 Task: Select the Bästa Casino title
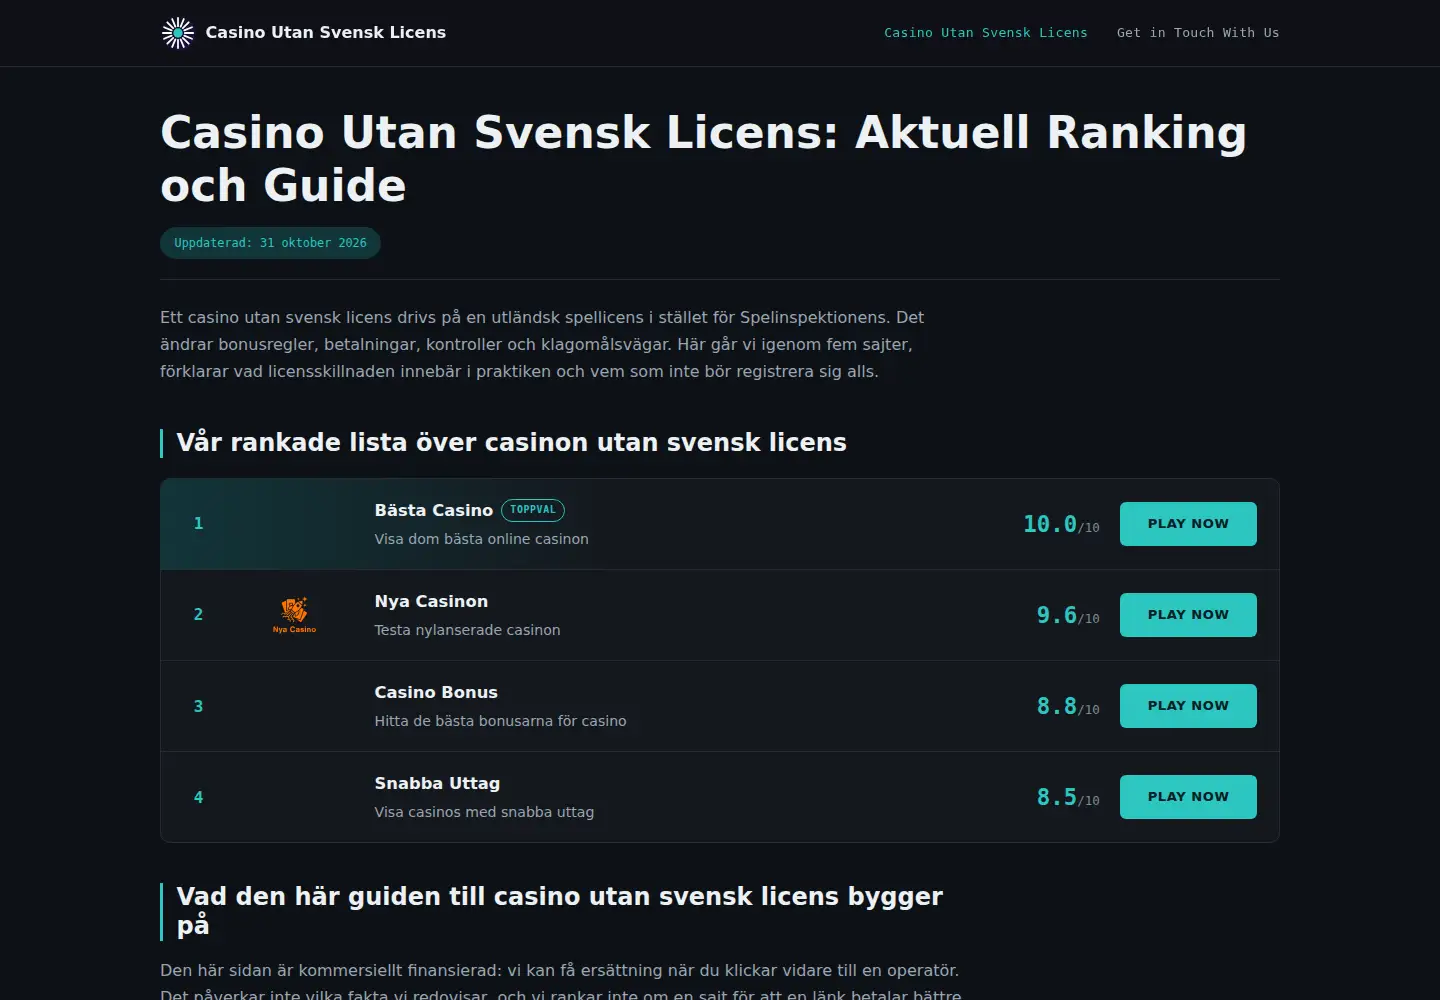click(x=434, y=510)
